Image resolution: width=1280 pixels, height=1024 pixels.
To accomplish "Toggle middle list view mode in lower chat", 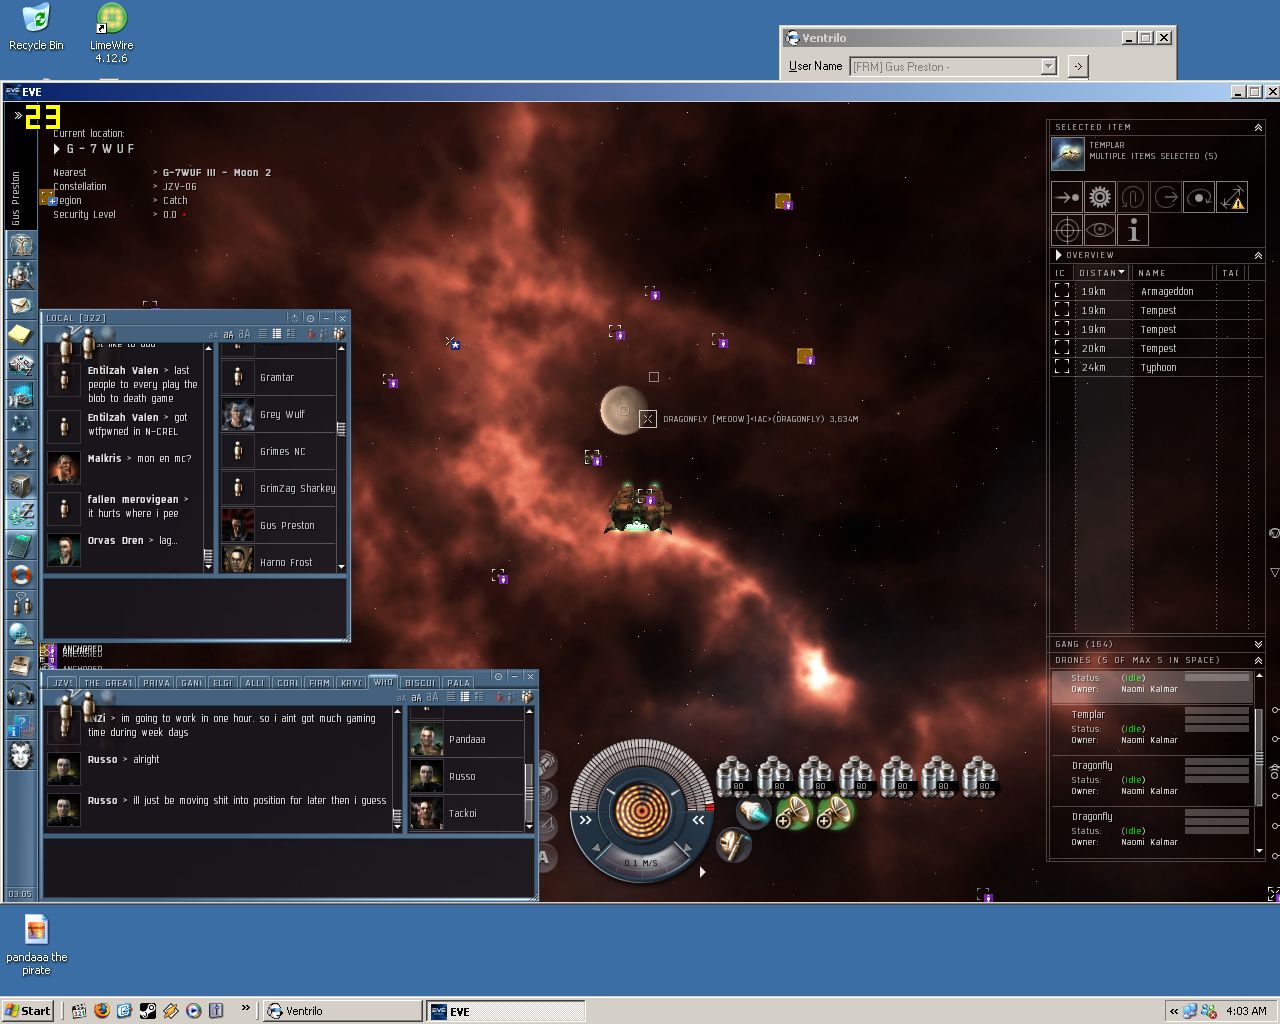I will pos(465,697).
